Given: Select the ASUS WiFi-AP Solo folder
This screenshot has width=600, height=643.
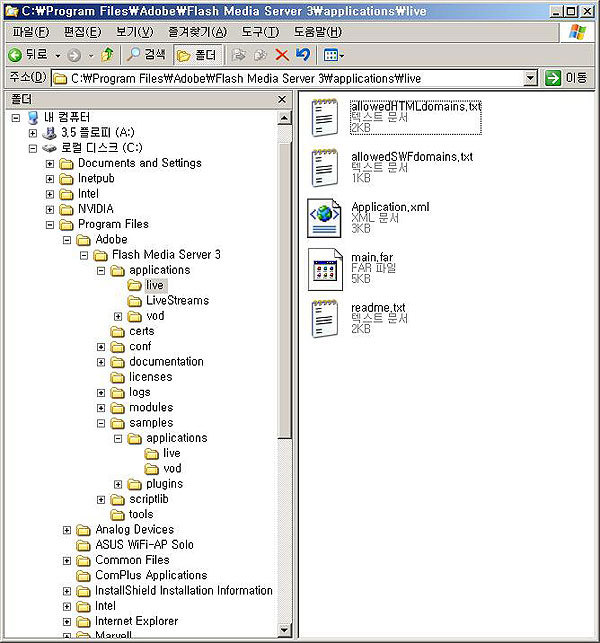Looking at the screenshot, I should pos(135,545).
